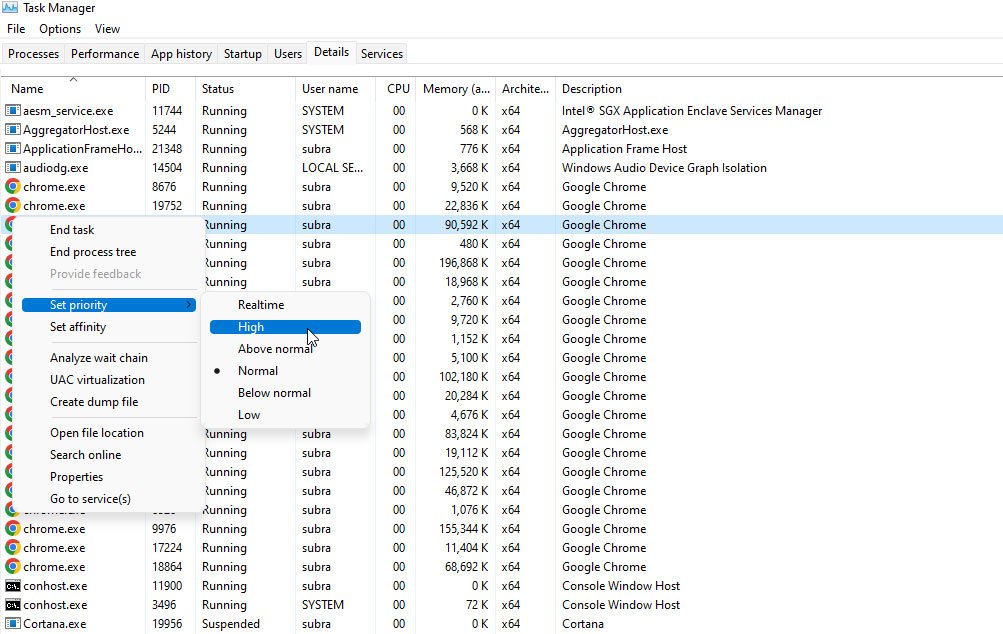Image resolution: width=1003 pixels, height=634 pixels.
Task: Select Low priority option
Action: (x=249, y=415)
